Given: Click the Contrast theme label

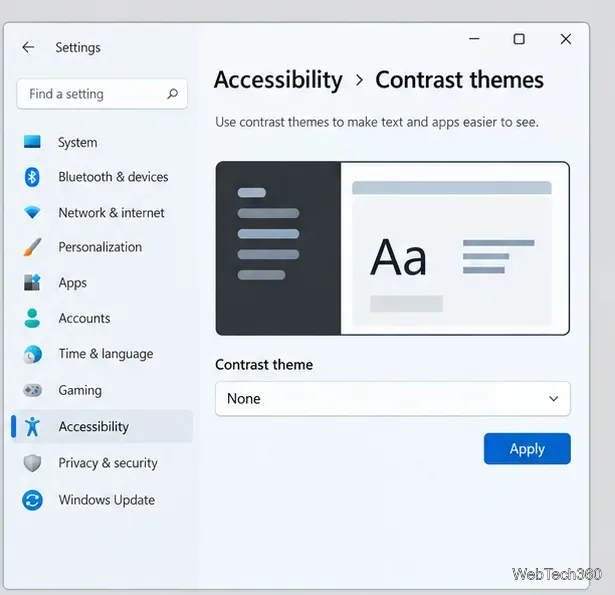Looking at the screenshot, I should tap(264, 365).
